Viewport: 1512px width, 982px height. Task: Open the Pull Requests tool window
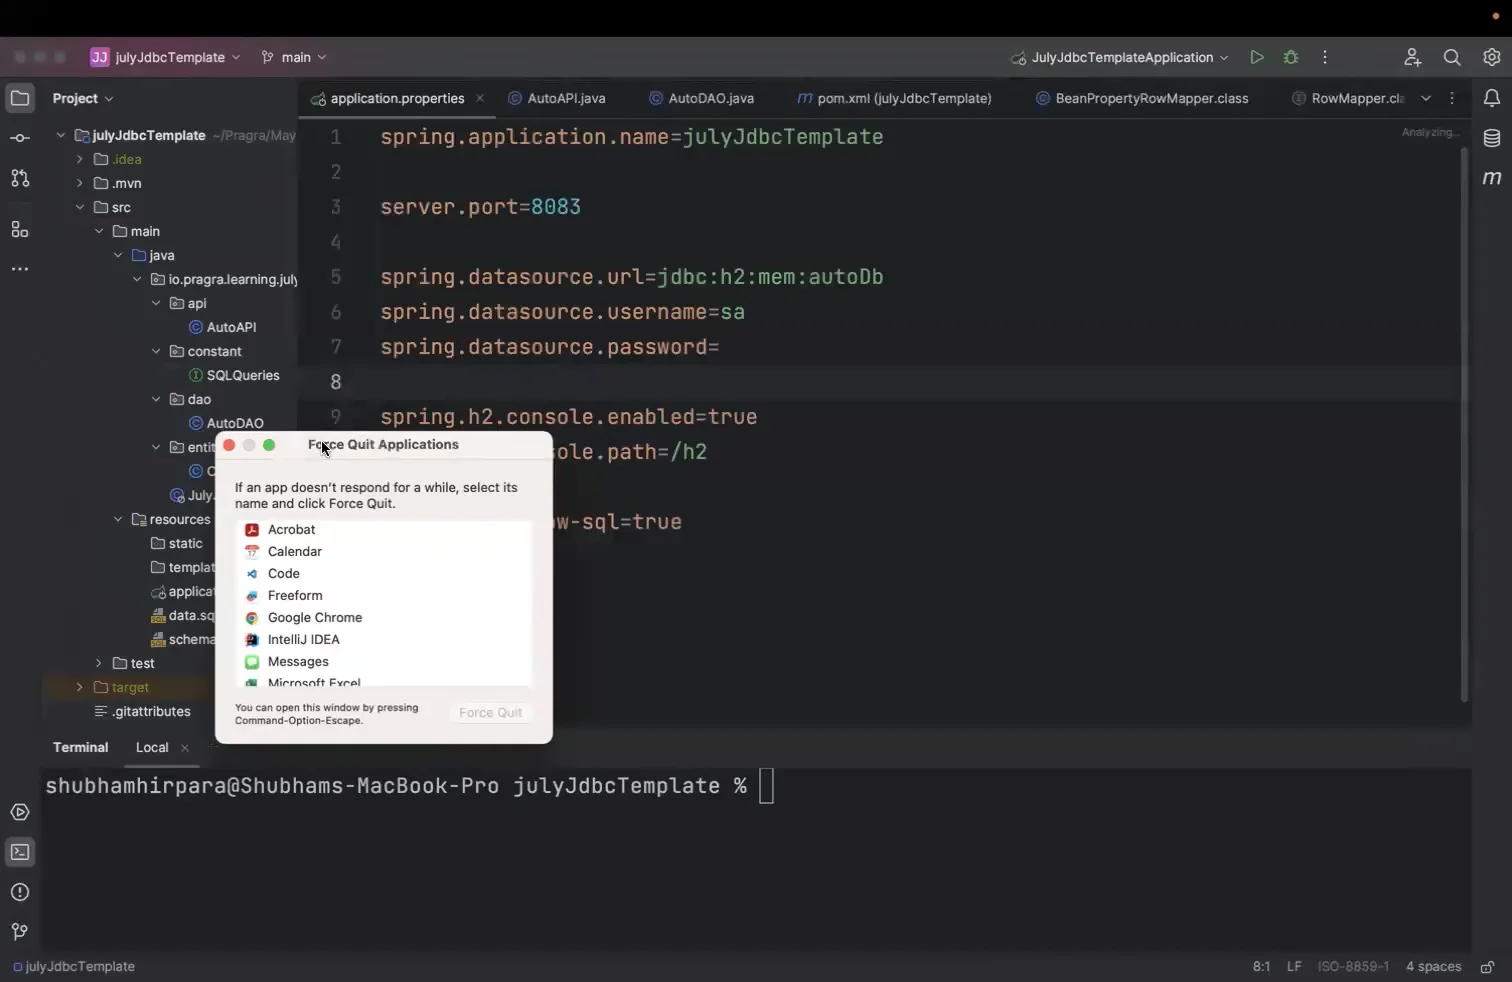tap(20, 178)
